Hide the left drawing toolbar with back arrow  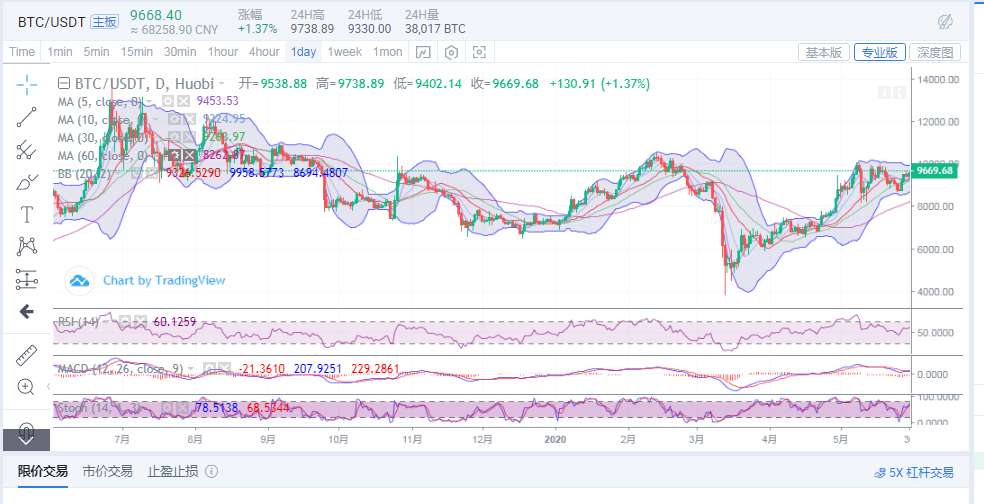click(x=26, y=311)
